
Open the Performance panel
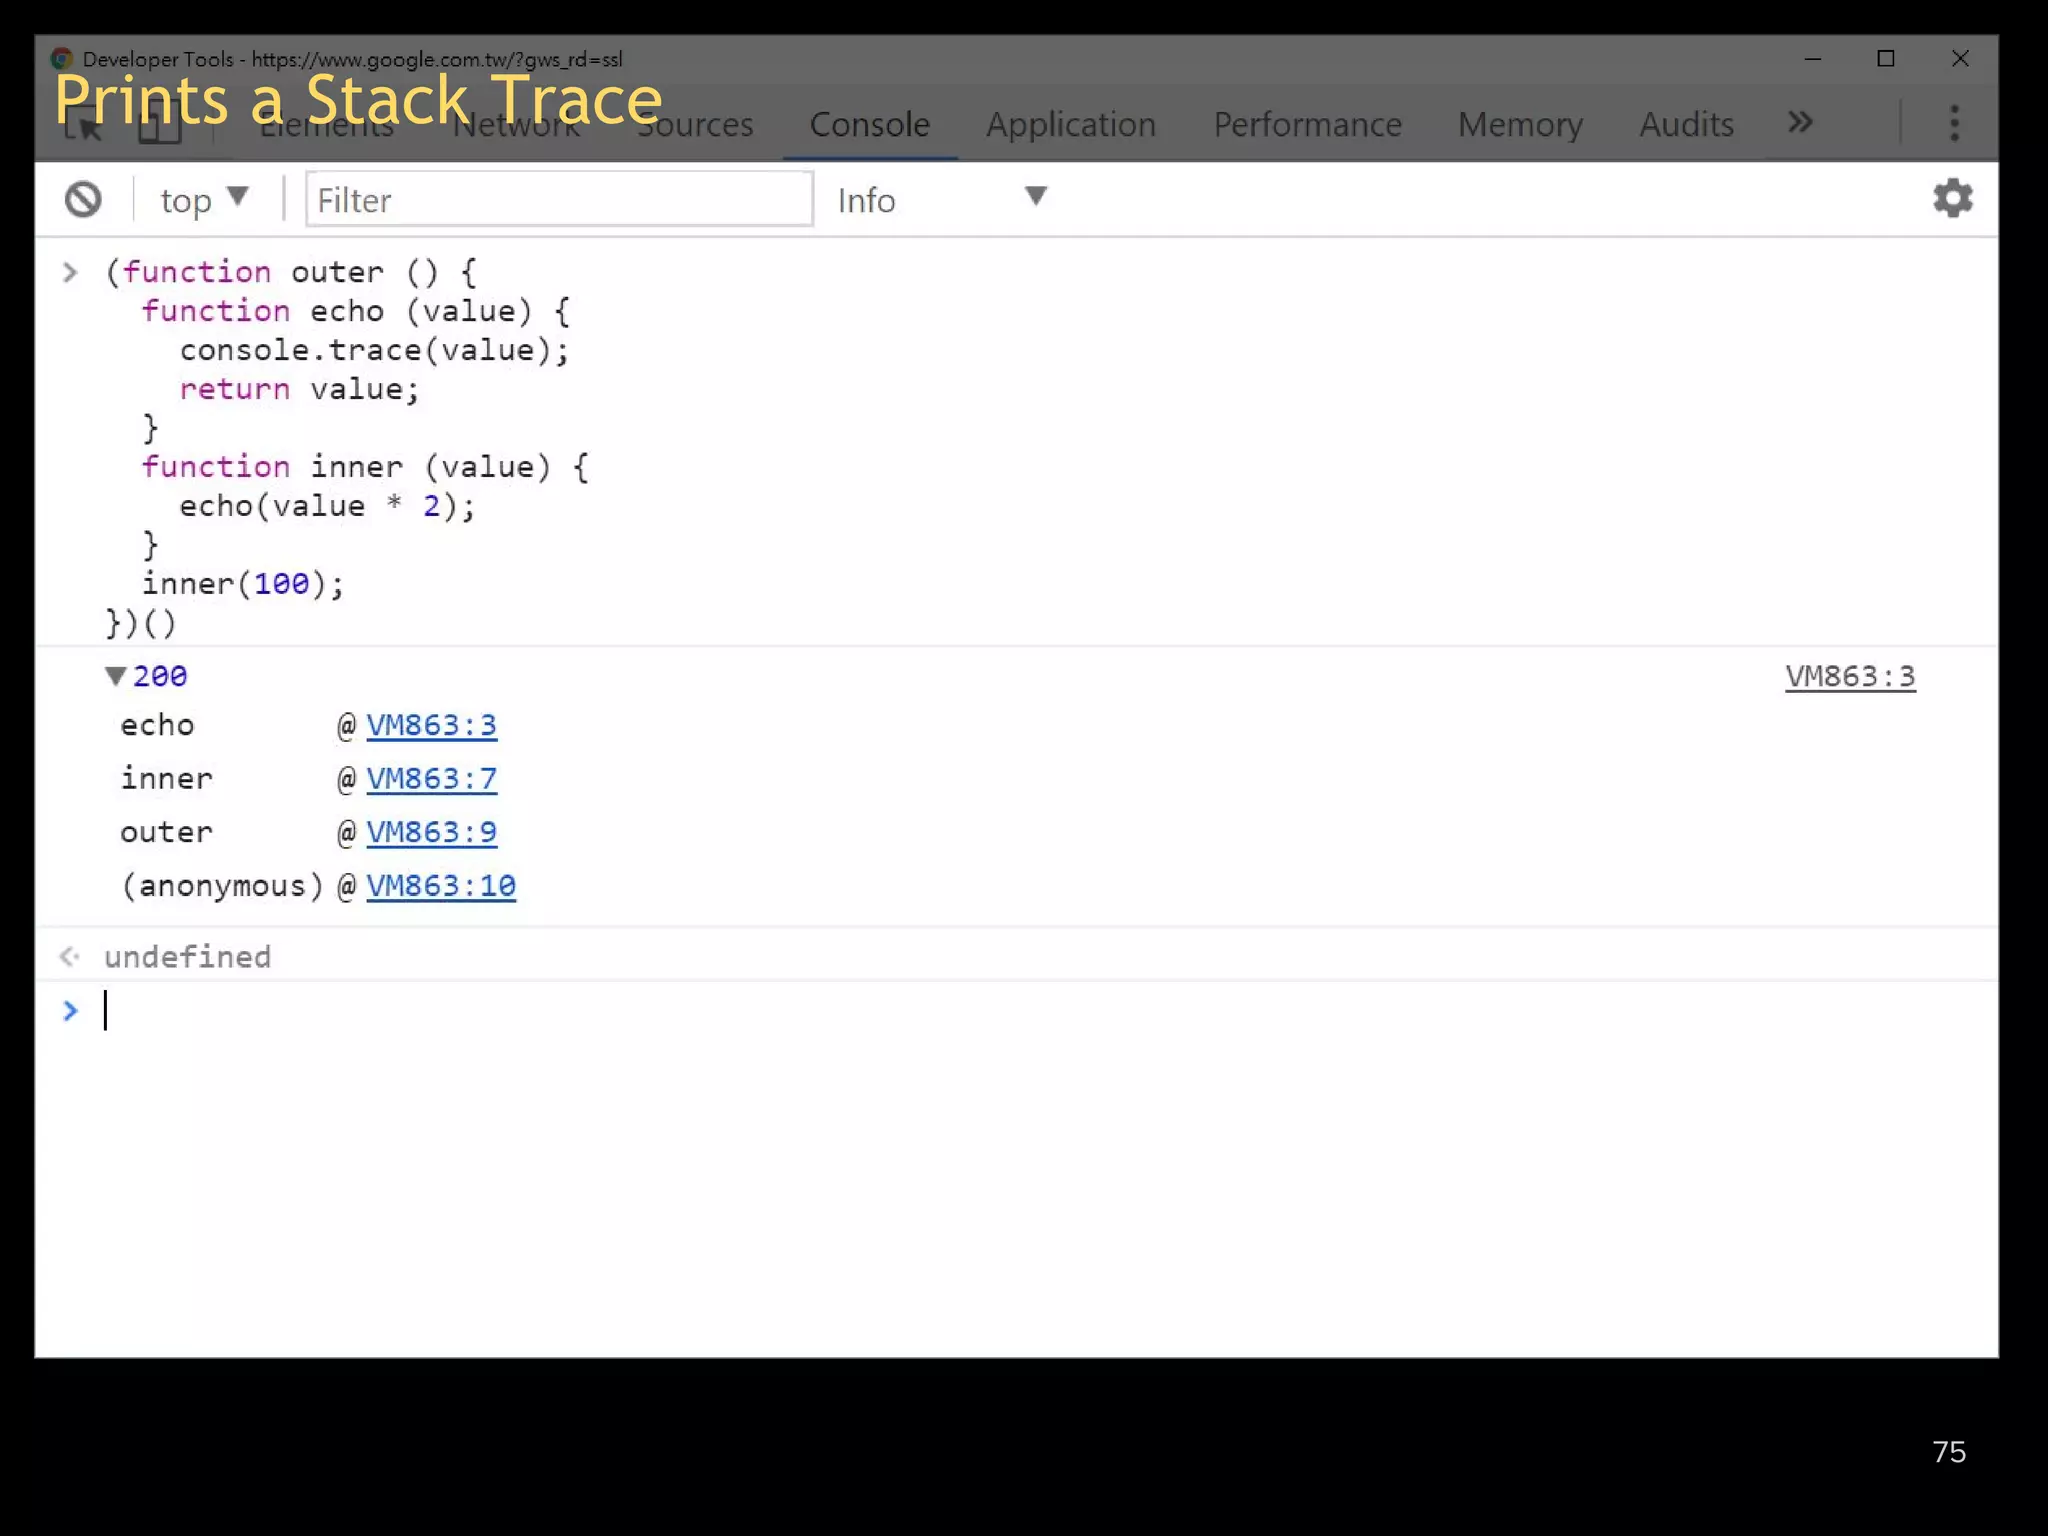(x=1307, y=124)
